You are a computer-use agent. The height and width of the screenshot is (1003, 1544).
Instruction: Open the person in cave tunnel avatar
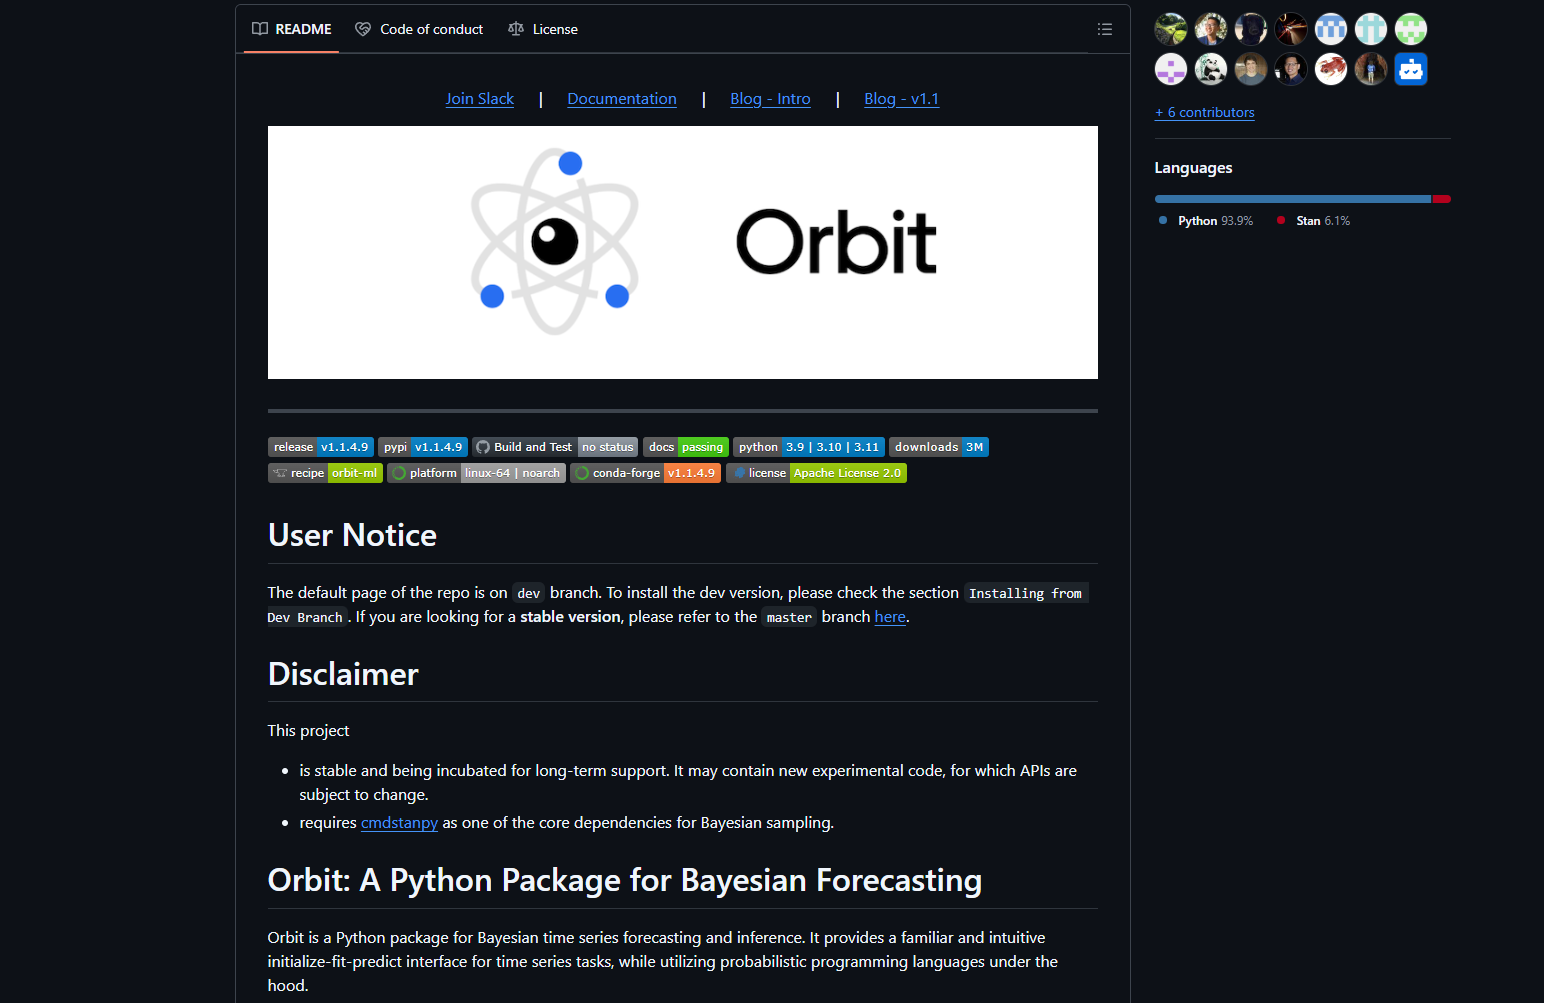click(1371, 69)
